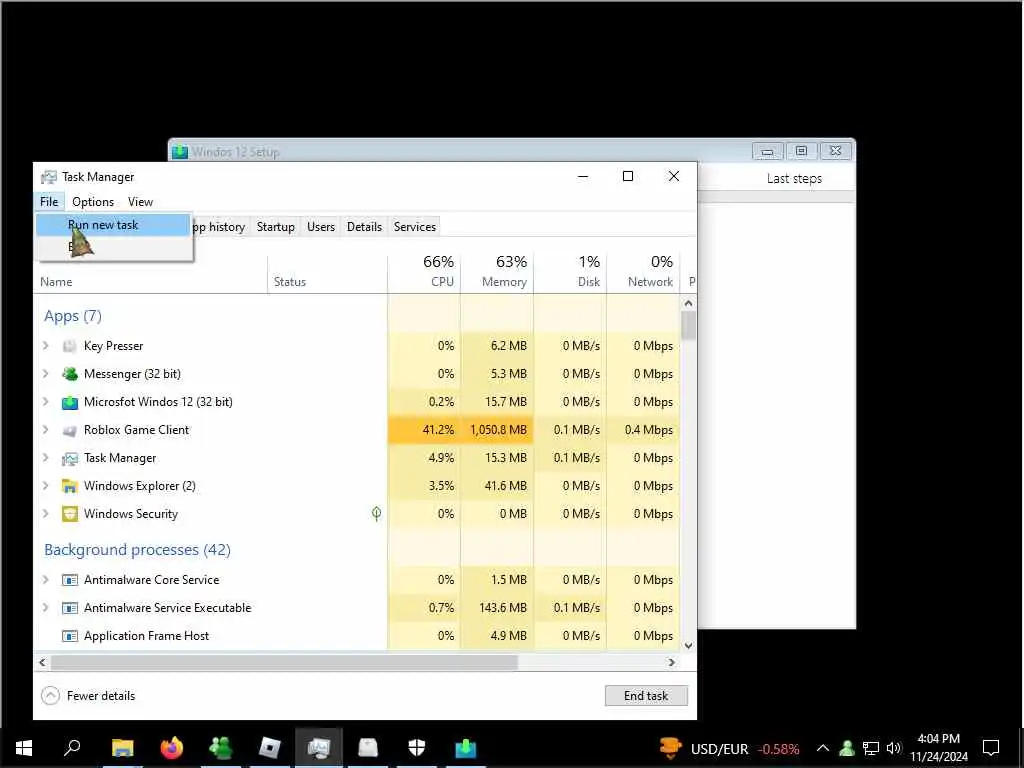Click the Windows Security shield icon

[69, 514]
